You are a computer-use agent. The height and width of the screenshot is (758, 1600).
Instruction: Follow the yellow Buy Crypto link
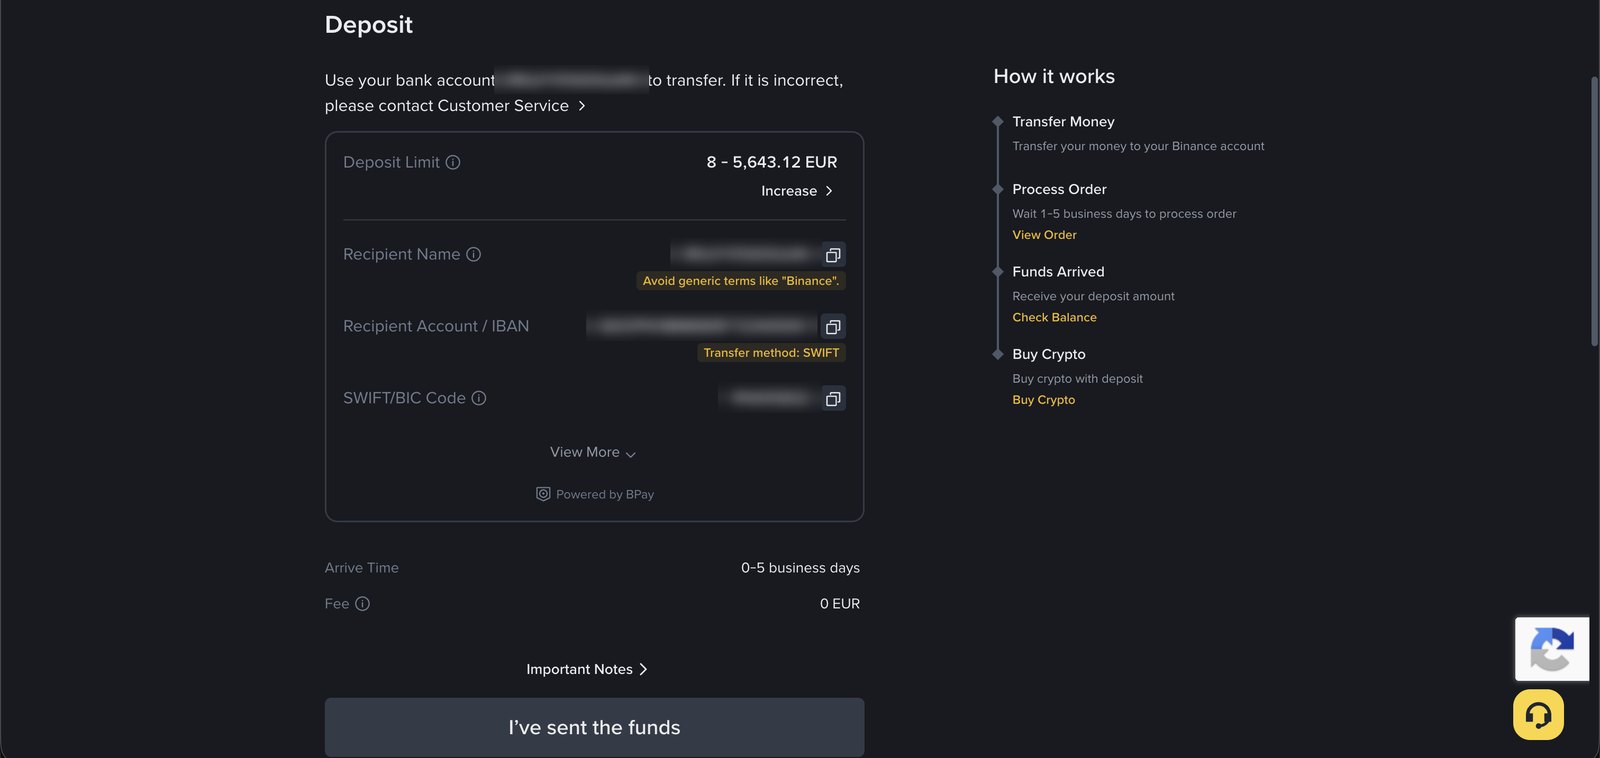coord(1043,400)
